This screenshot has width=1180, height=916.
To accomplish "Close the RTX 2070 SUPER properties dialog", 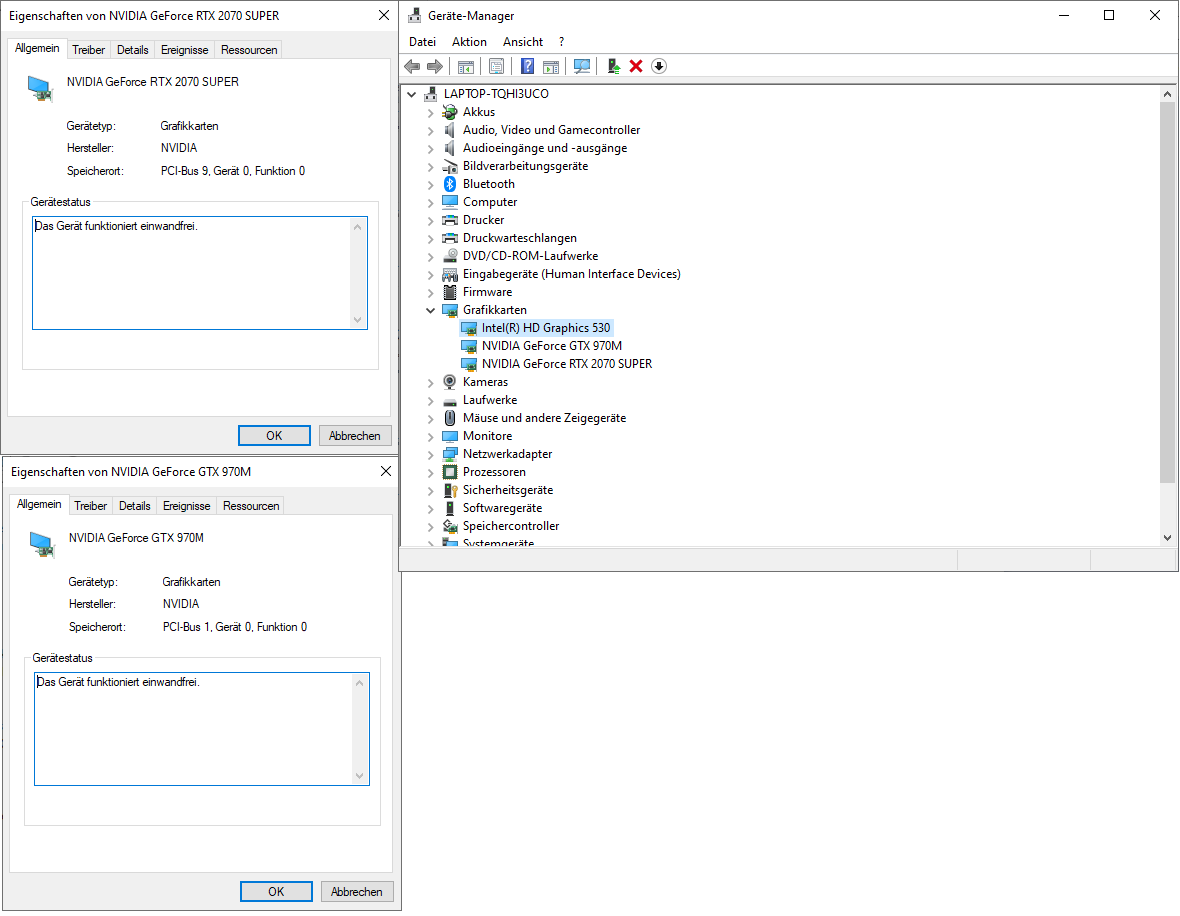I will coord(384,15).
